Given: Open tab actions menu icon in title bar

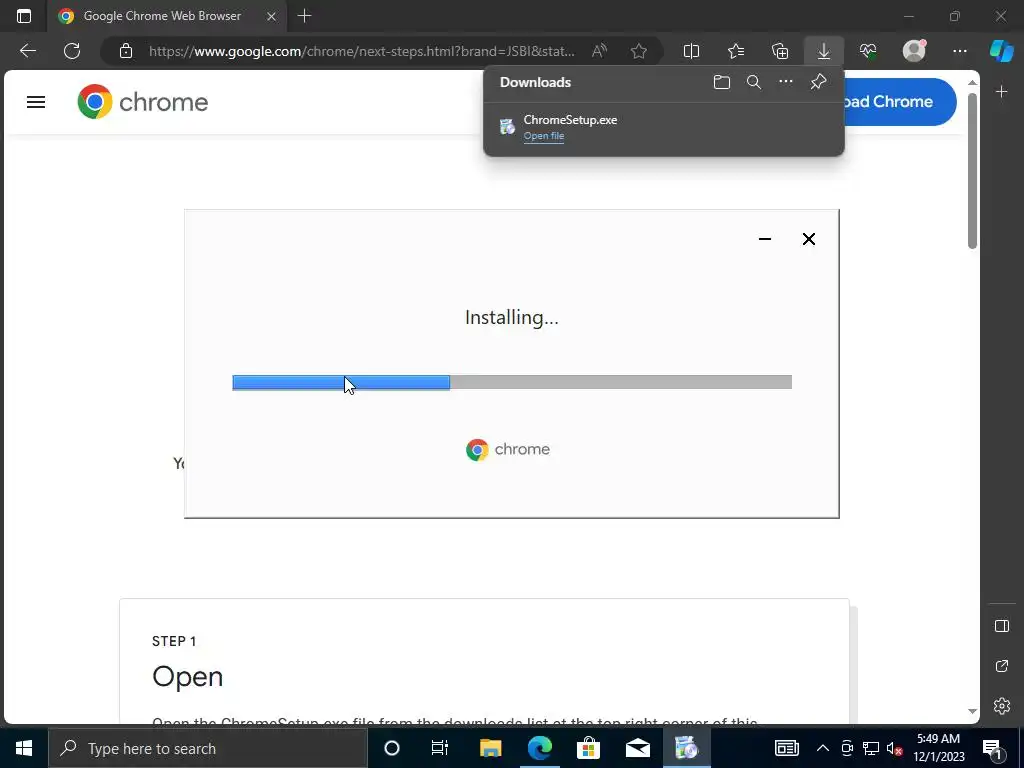Looking at the screenshot, I should pyautogui.click(x=24, y=16).
